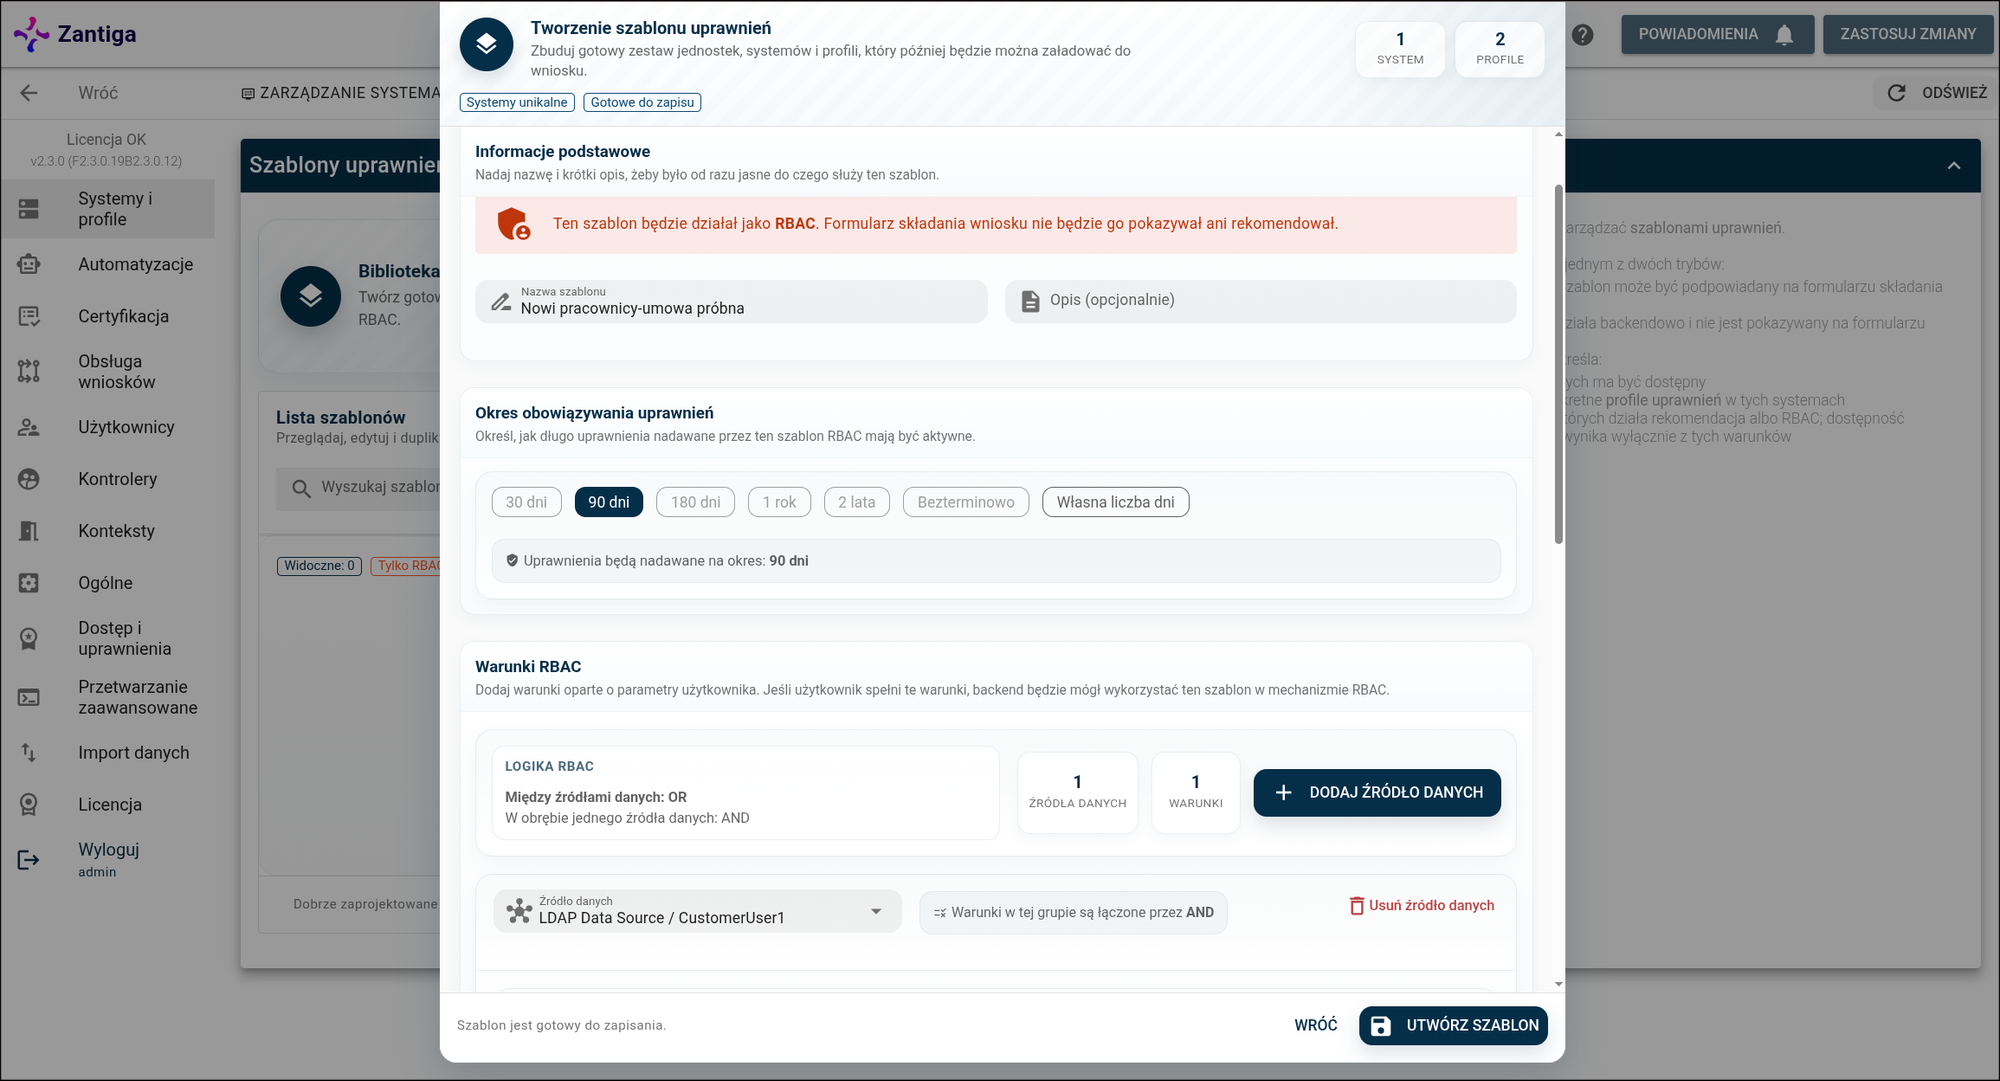Open Licencja in the sidebar
The height and width of the screenshot is (1081, 2000).
point(110,805)
